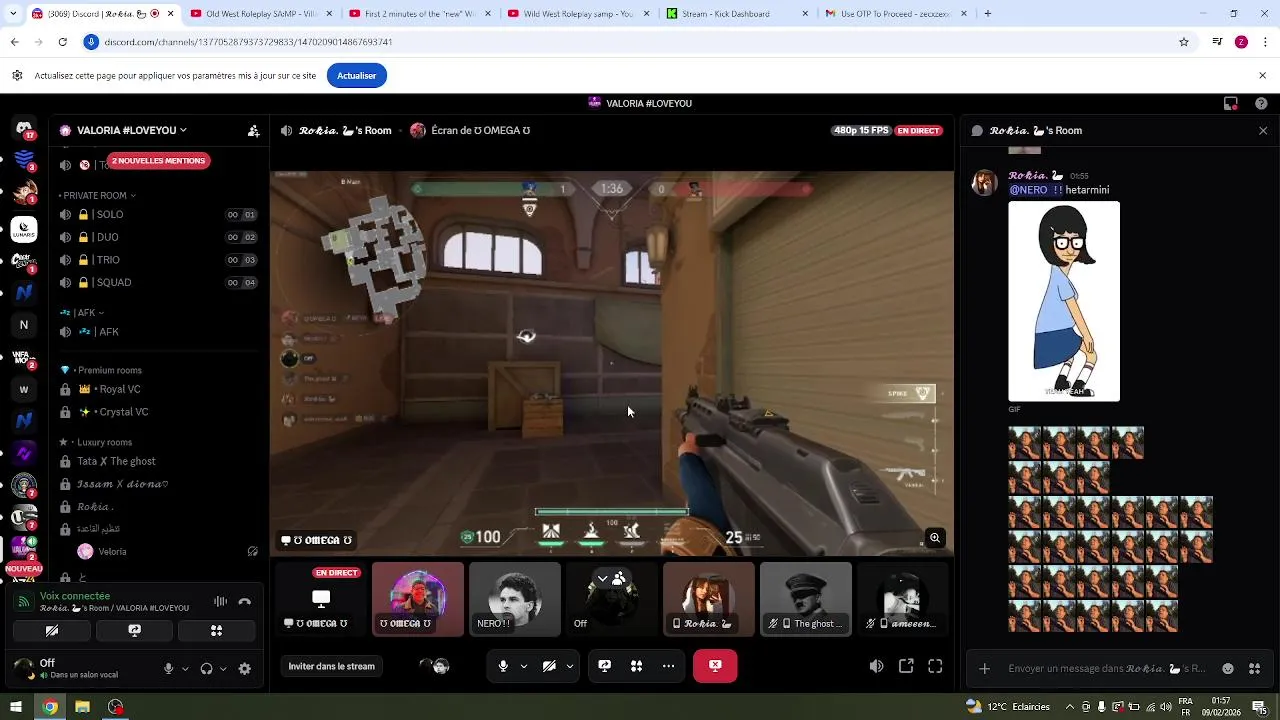The width and height of the screenshot is (1280, 720).
Task: Open camera options chevron in call bar
Action: [x=570, y=666]
